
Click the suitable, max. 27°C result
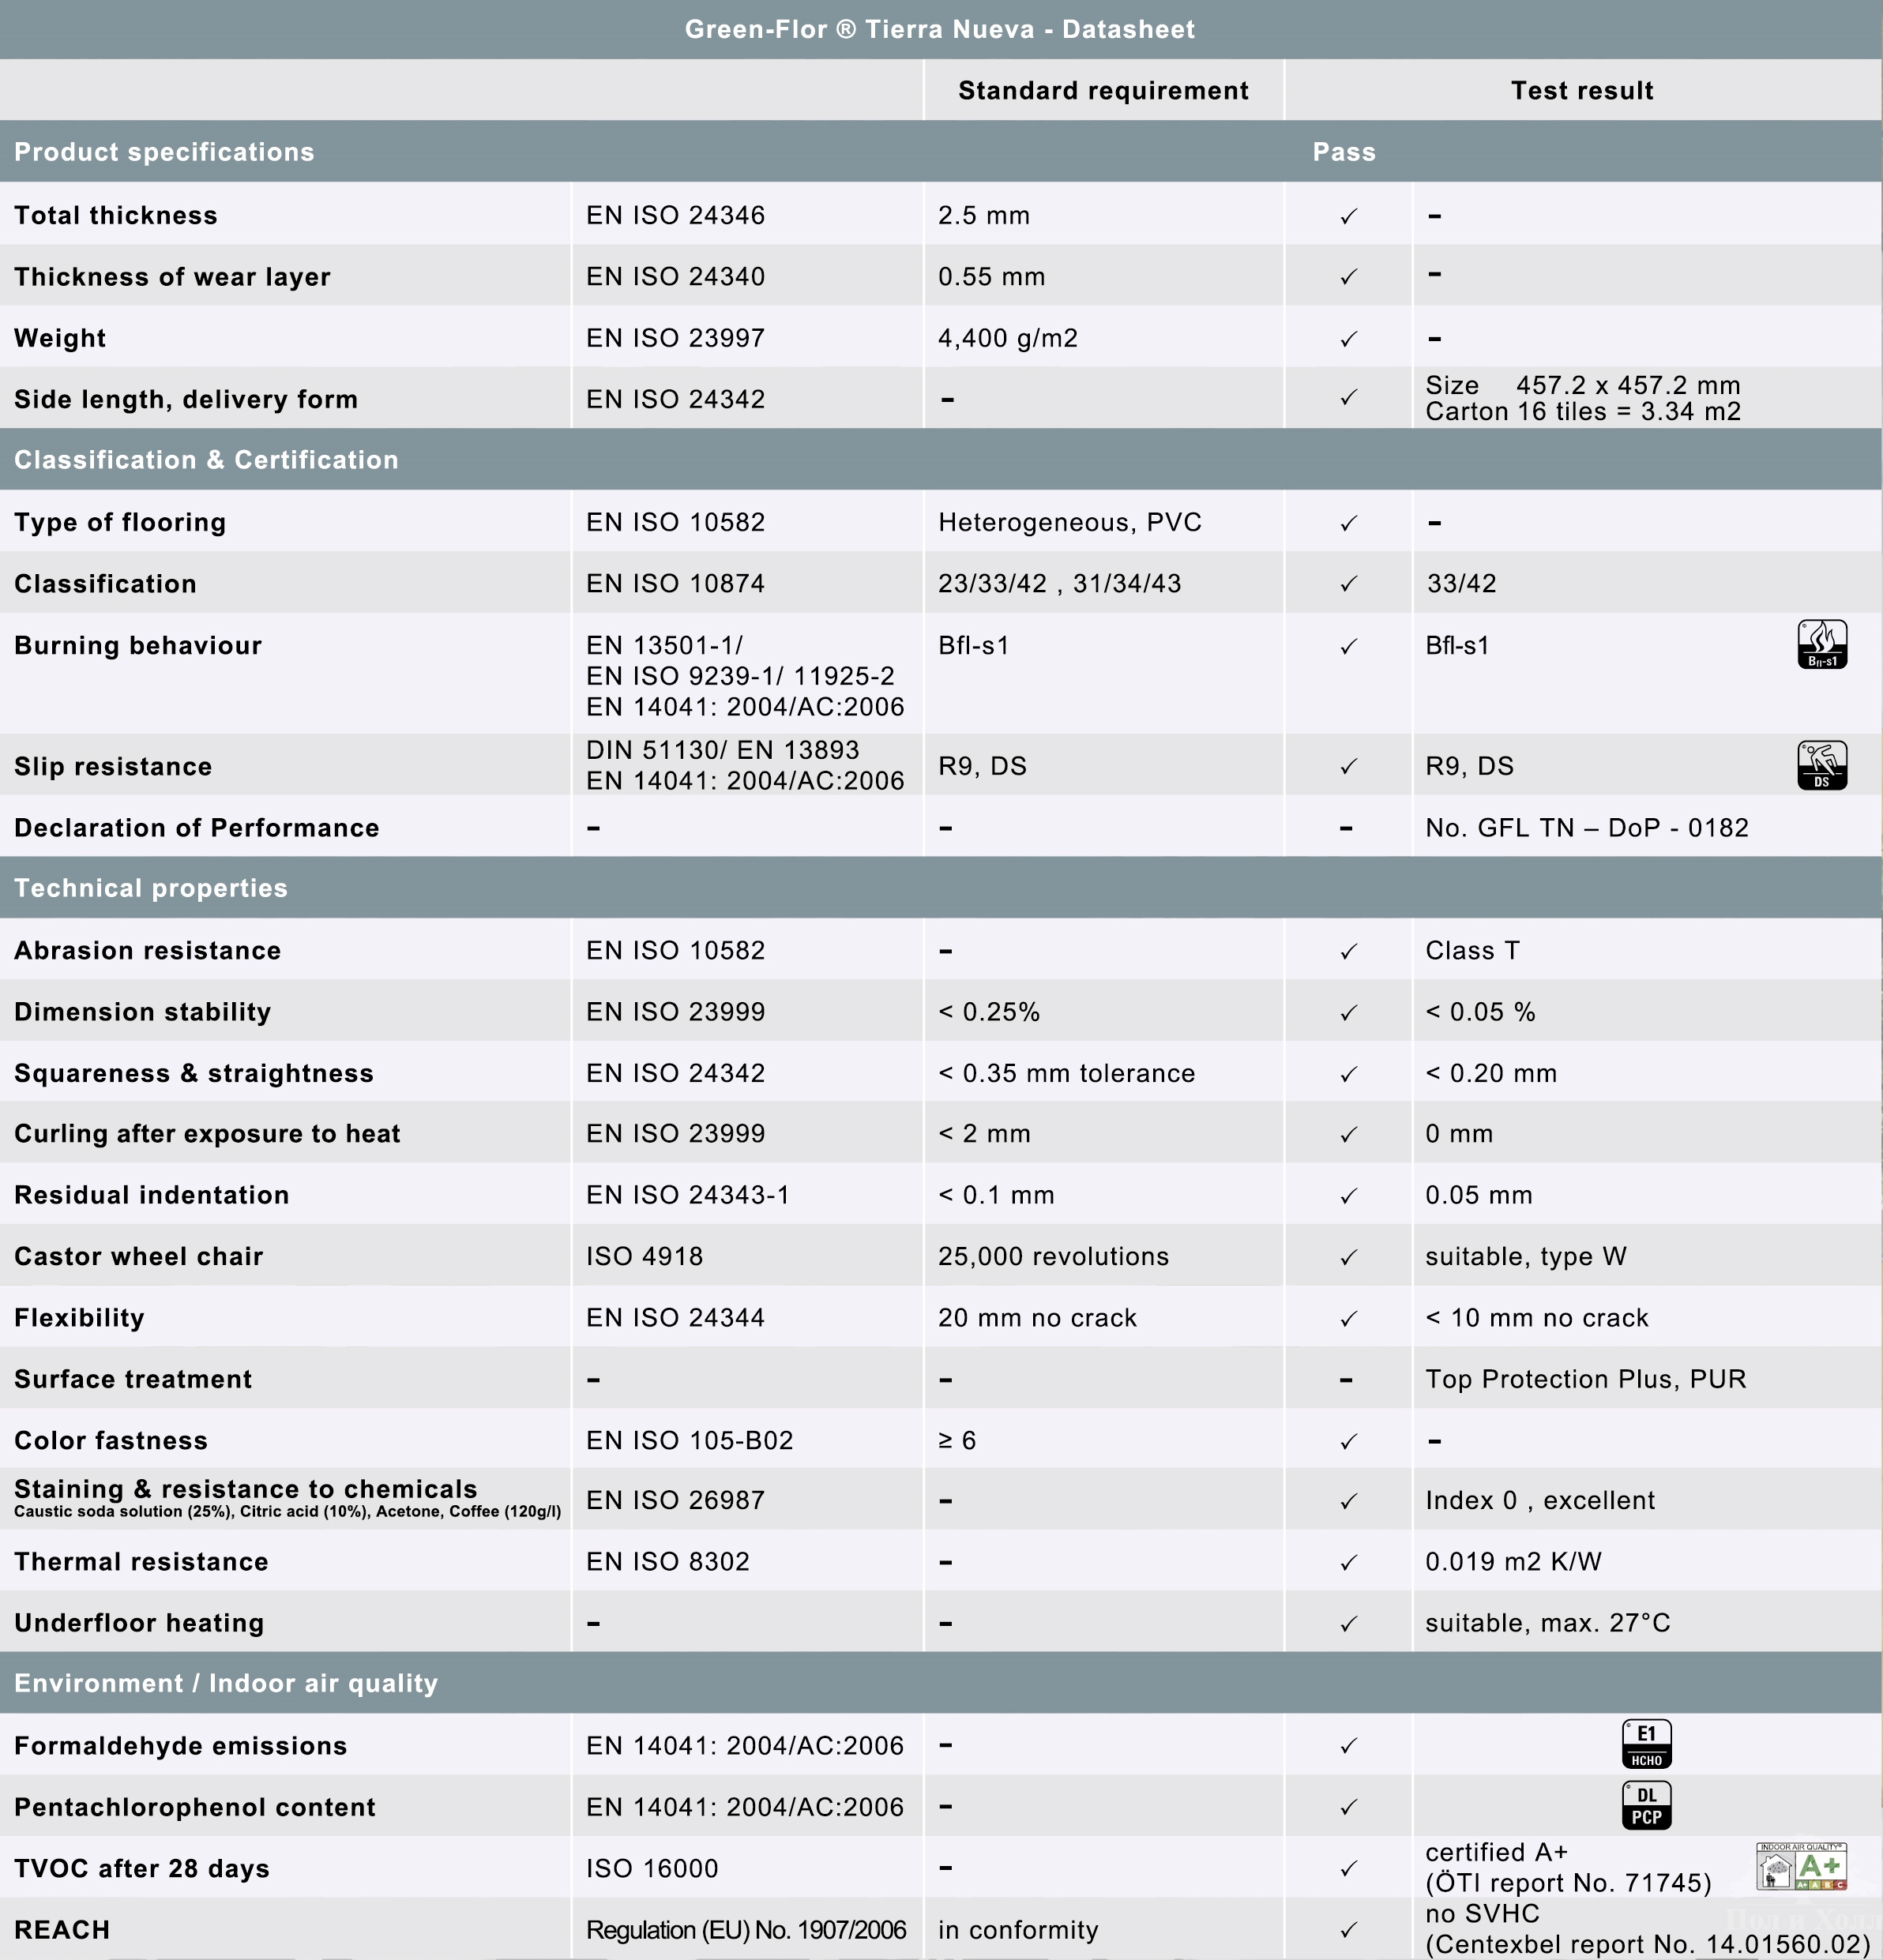[1548, 1623]
